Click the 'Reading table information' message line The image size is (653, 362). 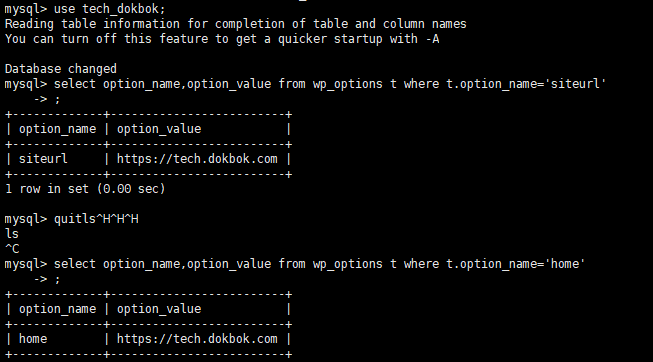pyautogui.click(x=235, y=24)
